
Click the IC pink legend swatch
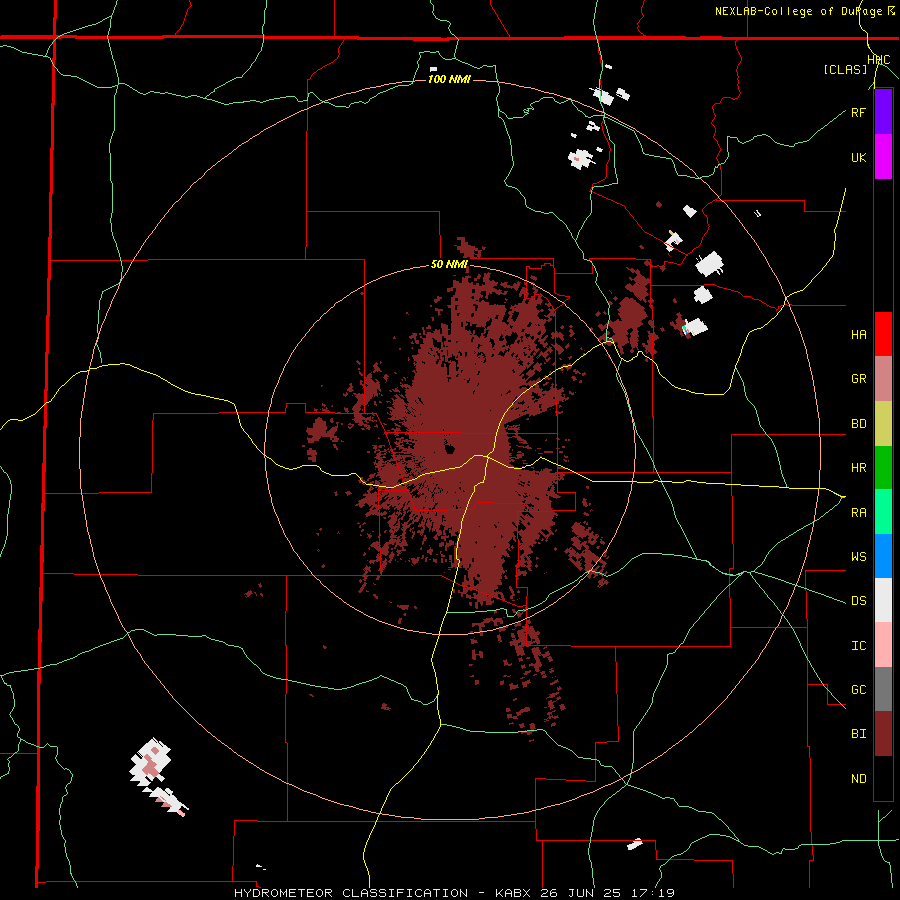coord(883,645)
